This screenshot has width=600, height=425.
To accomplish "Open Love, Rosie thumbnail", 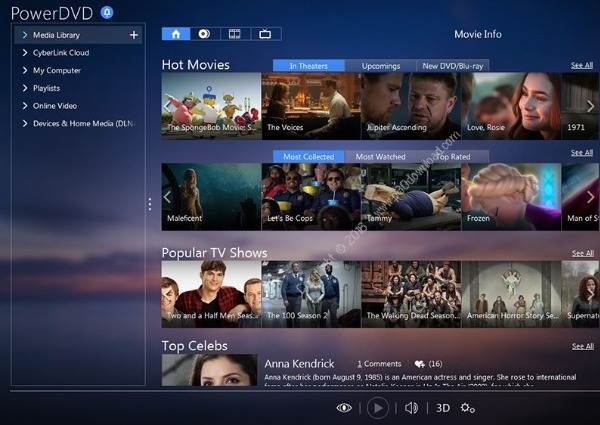I will click(x=512, y=106).
